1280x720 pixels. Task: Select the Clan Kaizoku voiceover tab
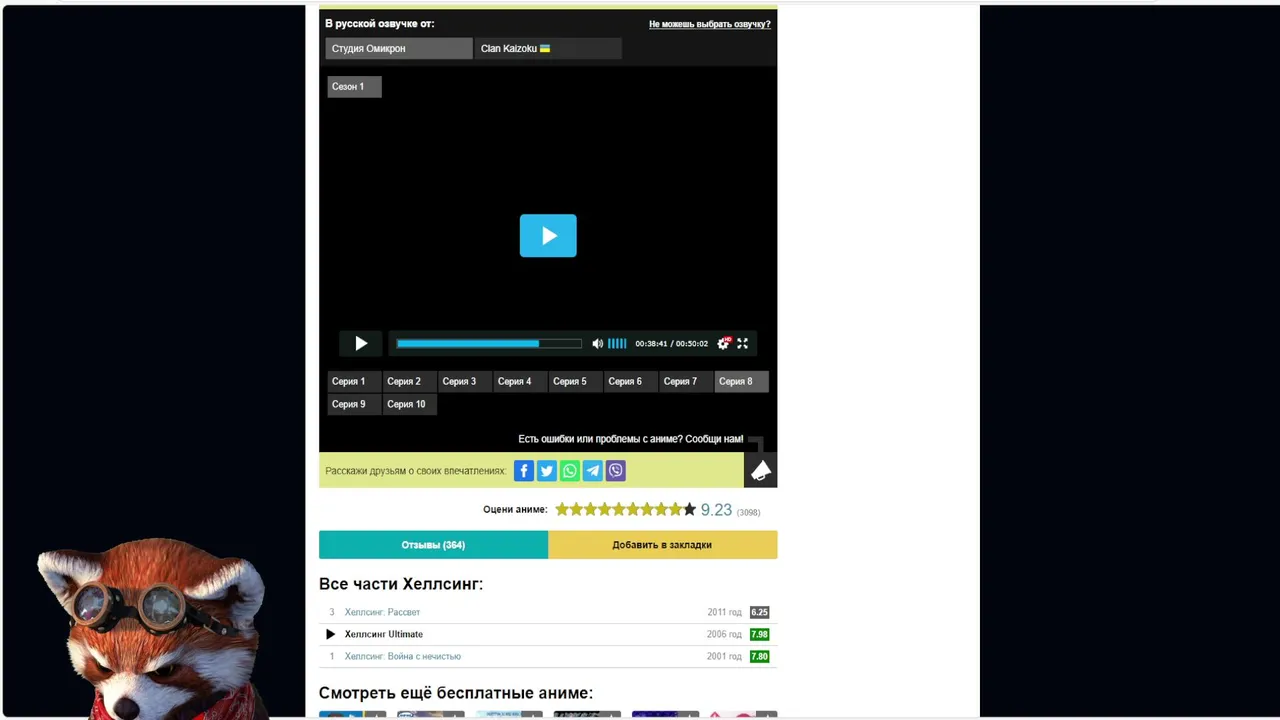tap(548, 48)
